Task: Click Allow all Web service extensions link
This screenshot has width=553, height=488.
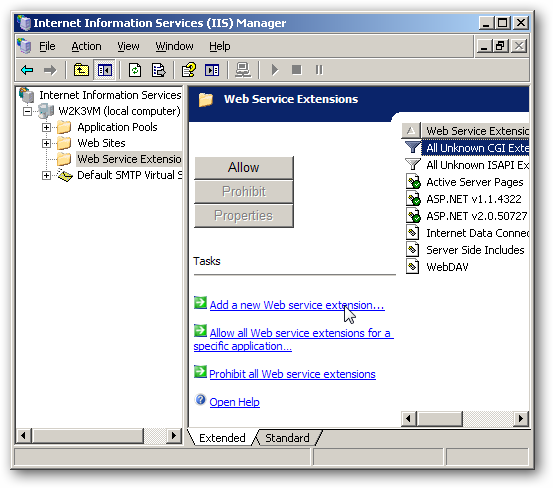Action: (x=293, y=340)
